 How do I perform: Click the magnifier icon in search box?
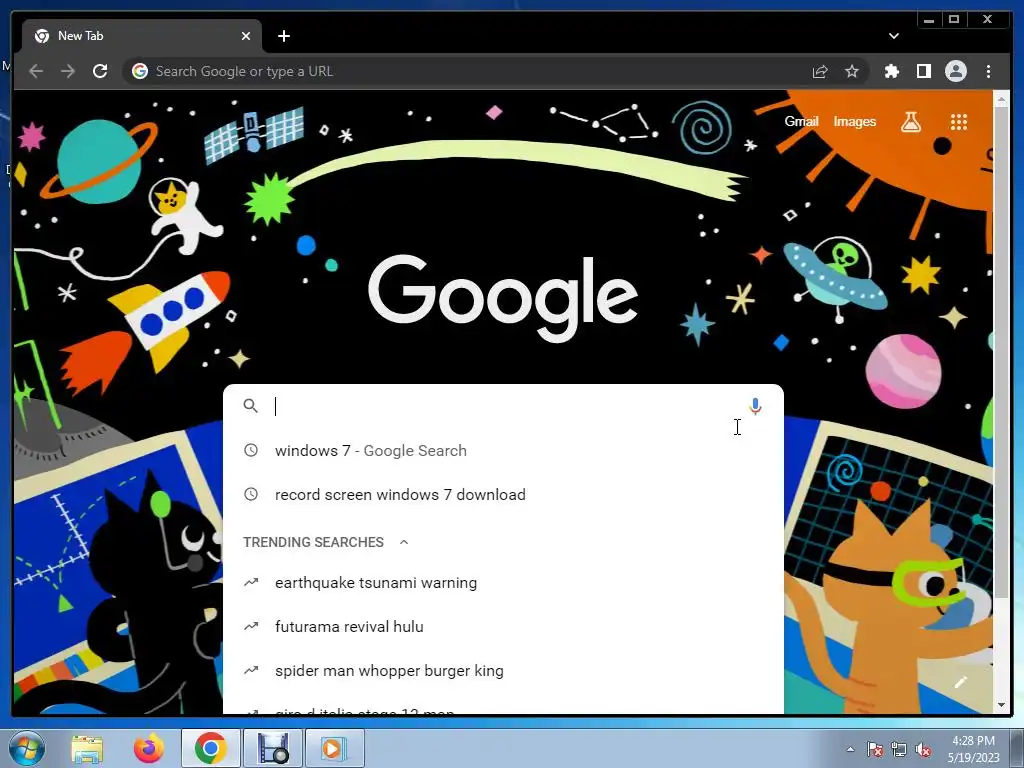click(x=251, y=406)
